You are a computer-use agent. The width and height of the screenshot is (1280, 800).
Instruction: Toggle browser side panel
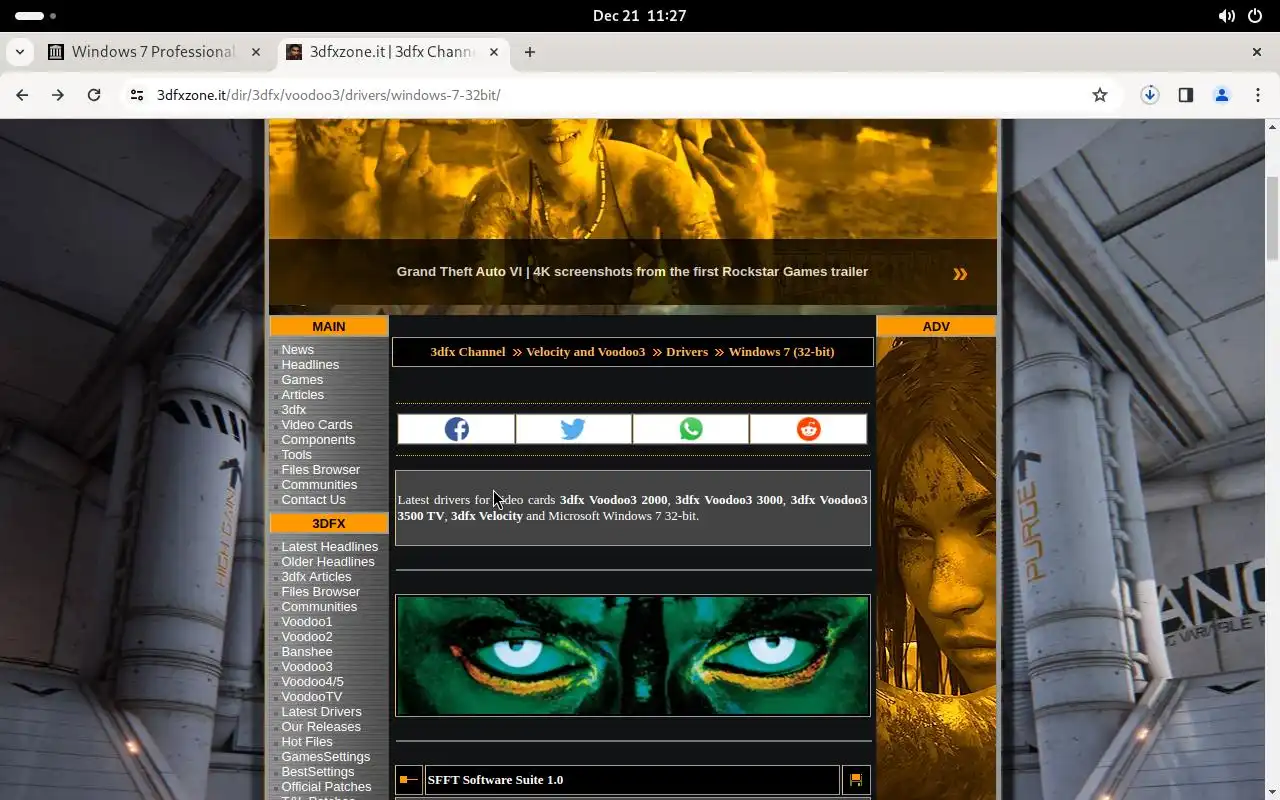point(1186,95)
